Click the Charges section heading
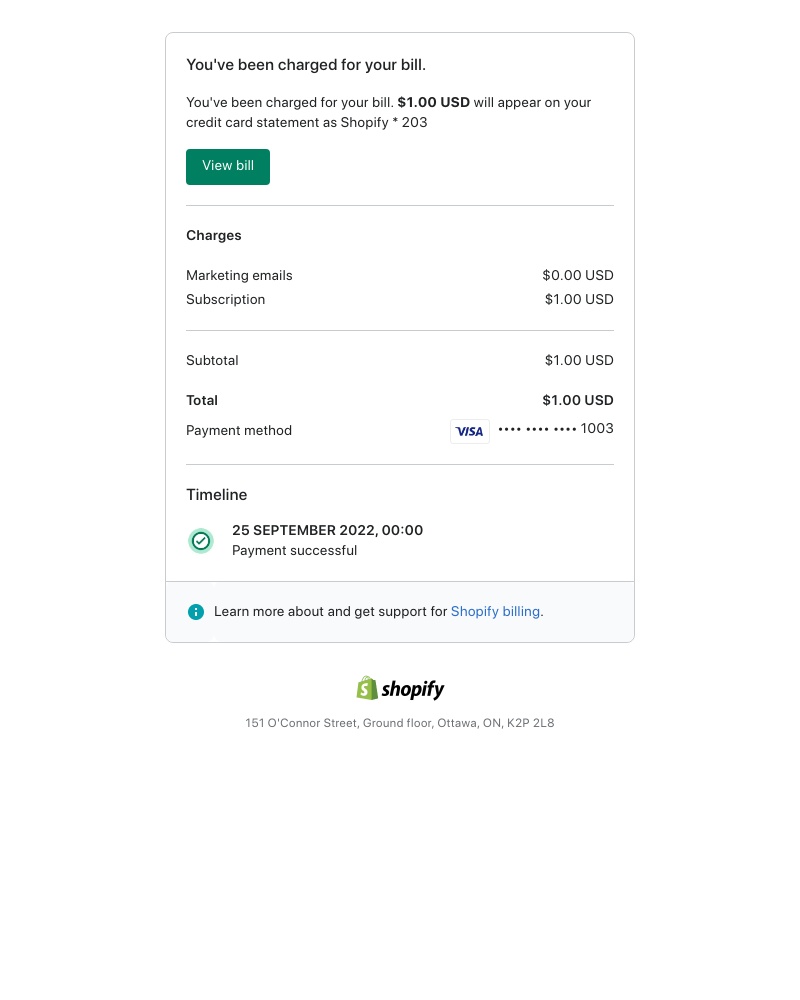 (214, 235)
